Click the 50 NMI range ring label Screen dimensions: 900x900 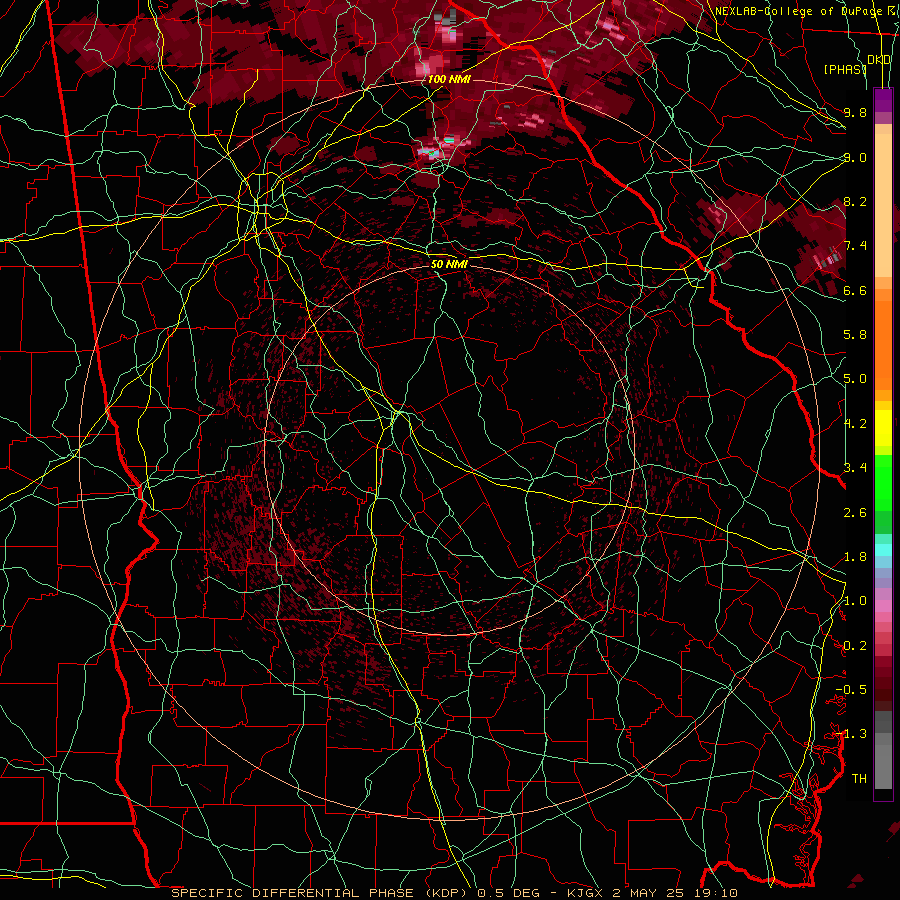point(449,264)
